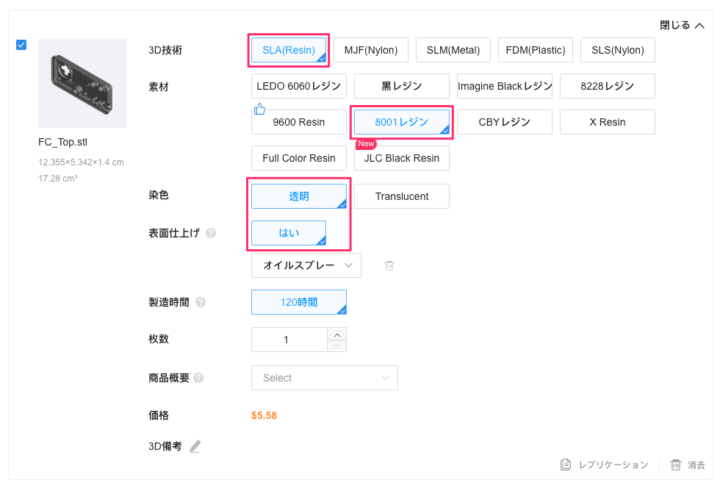Image resolution: width=720 pixels, height=491 pixels.
Task: Toggle the FC_Top.stl file checkbox
Action: coord(22,46)
